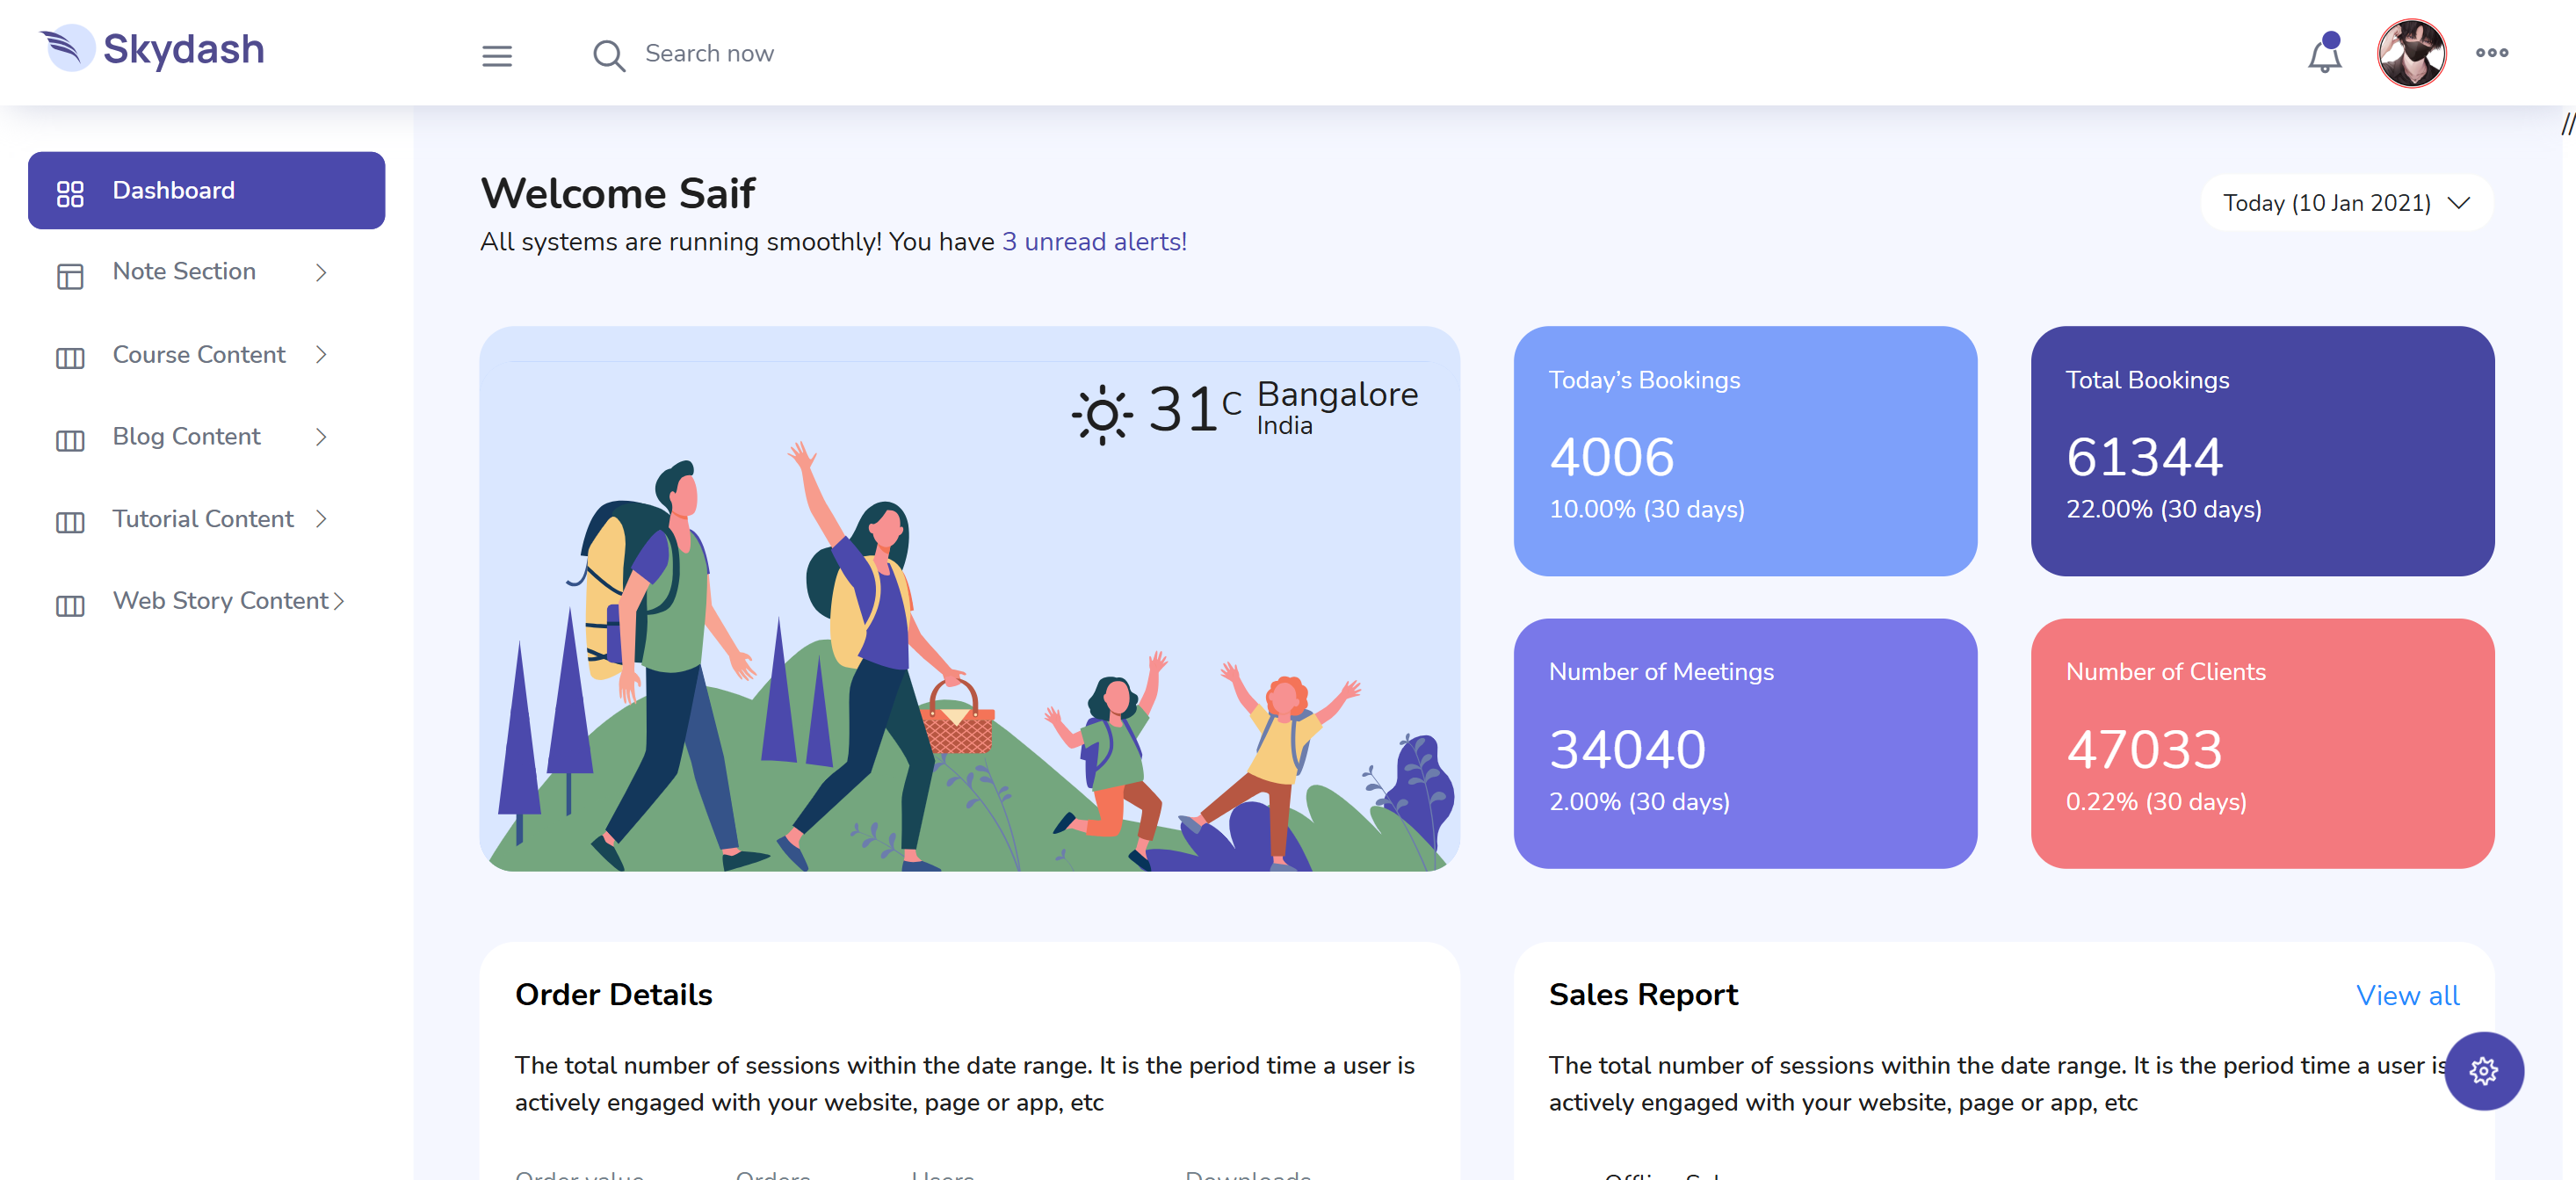Click the sun weather icon
The image size is (2576, 1180).
click(x=1102, y=413)
